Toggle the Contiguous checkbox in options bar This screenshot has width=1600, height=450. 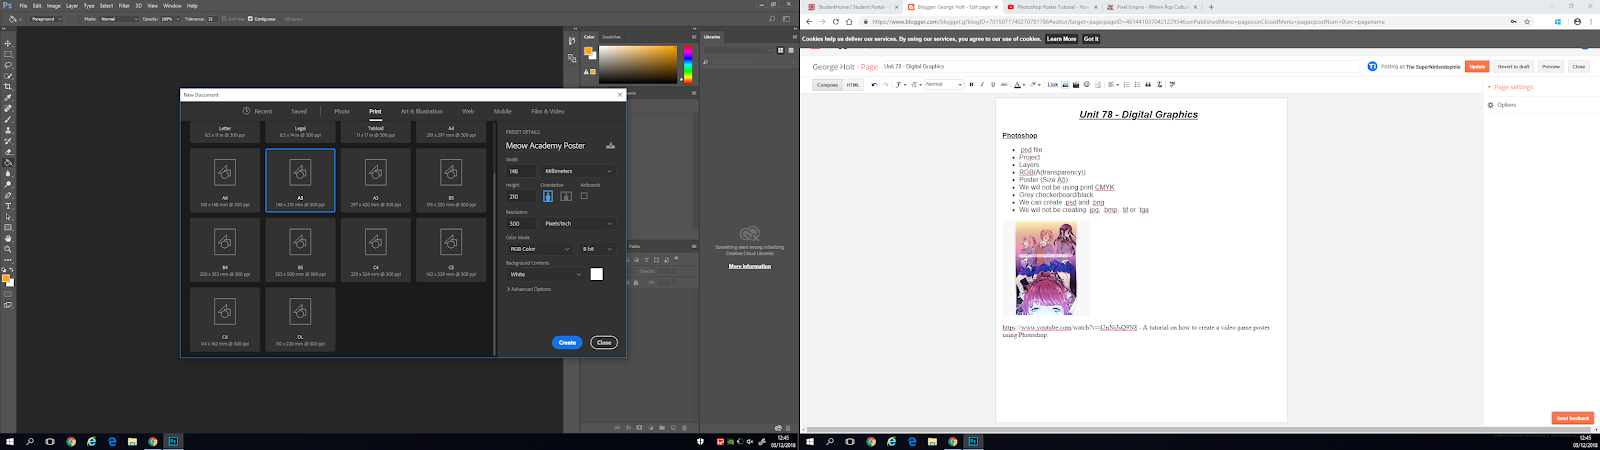coord(250,19)
